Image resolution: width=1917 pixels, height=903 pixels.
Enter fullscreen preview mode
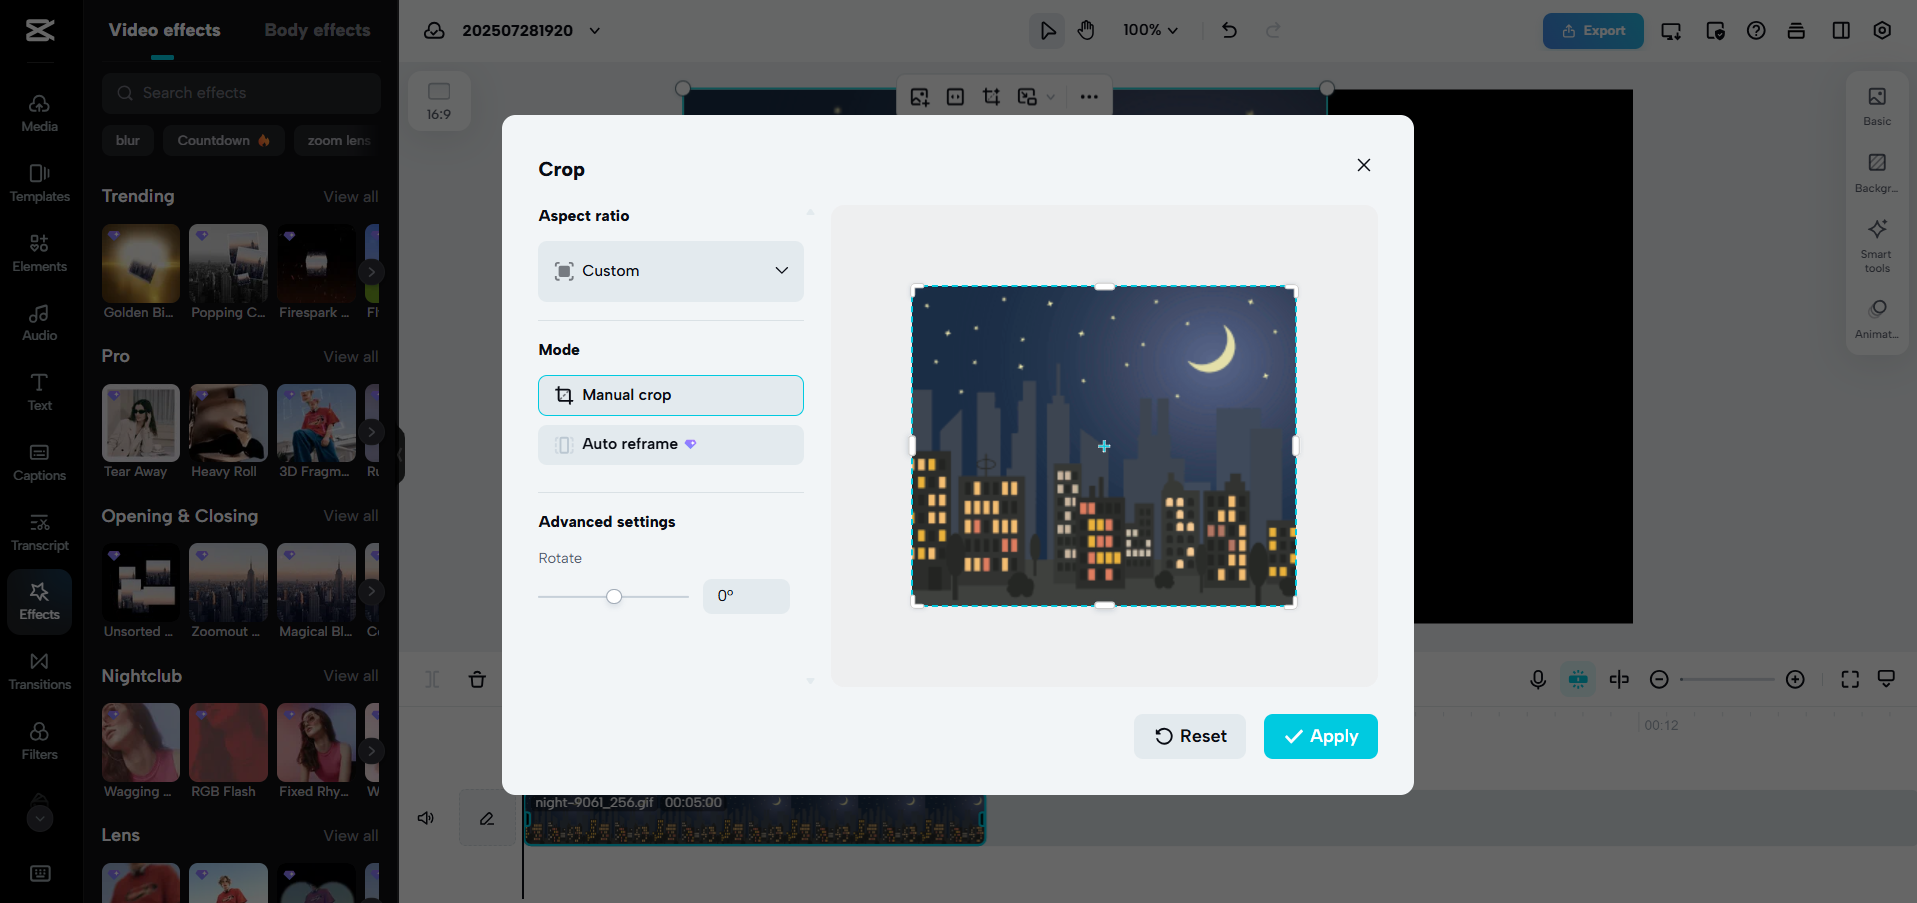pos(1849,679)
